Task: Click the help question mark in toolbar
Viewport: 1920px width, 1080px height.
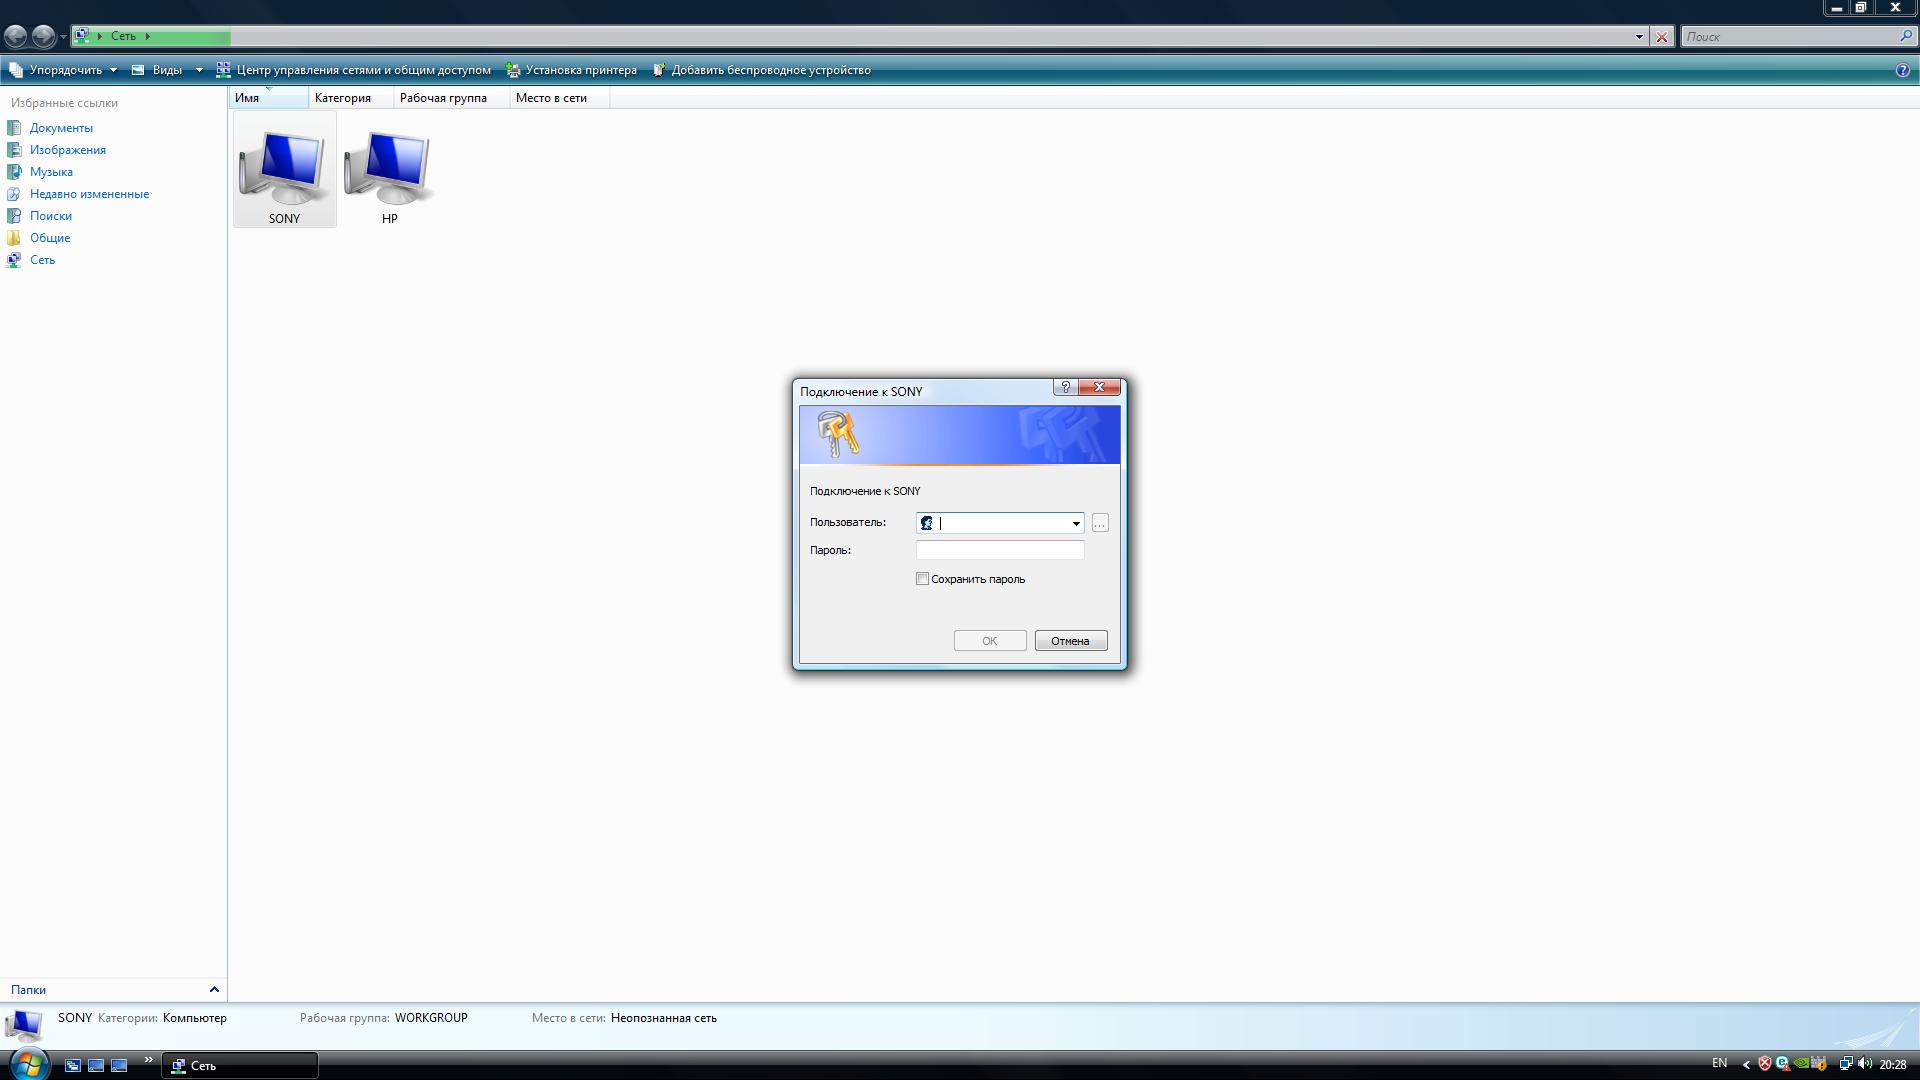Action: coord(1902,70)
